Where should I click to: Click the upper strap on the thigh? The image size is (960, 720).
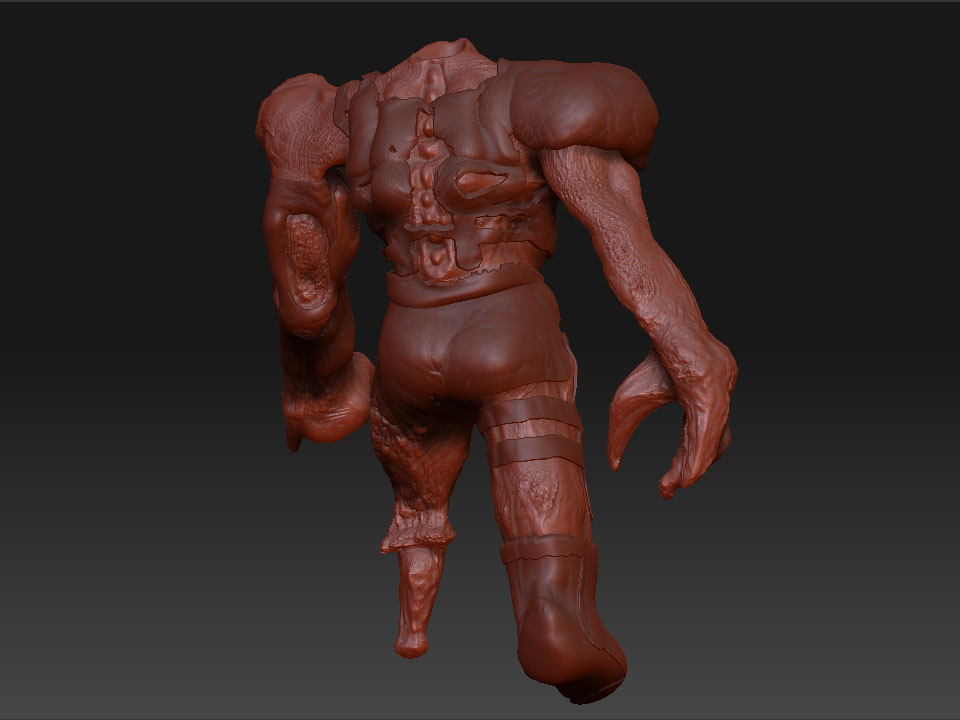click(530, 410)
